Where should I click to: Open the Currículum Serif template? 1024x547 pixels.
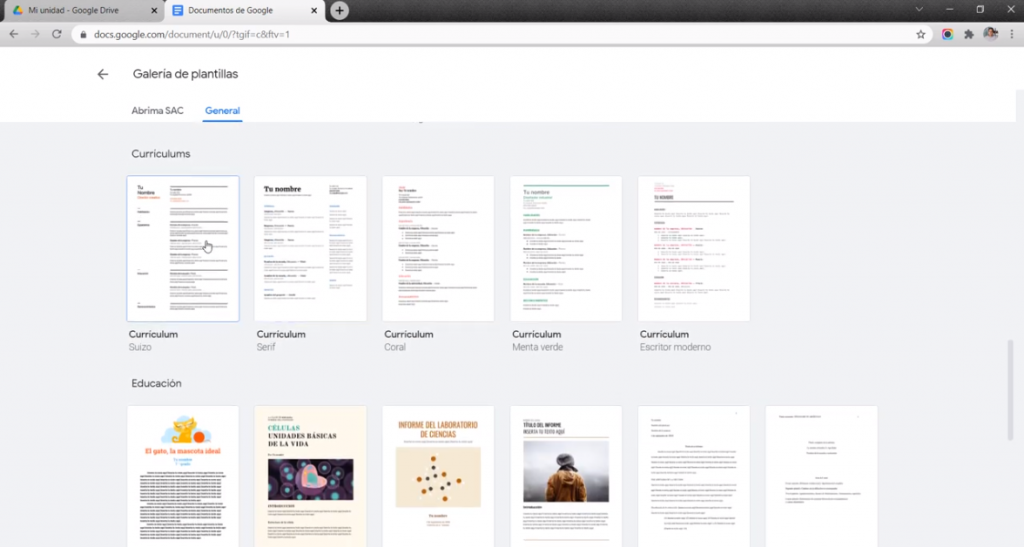tap(311, 249)
